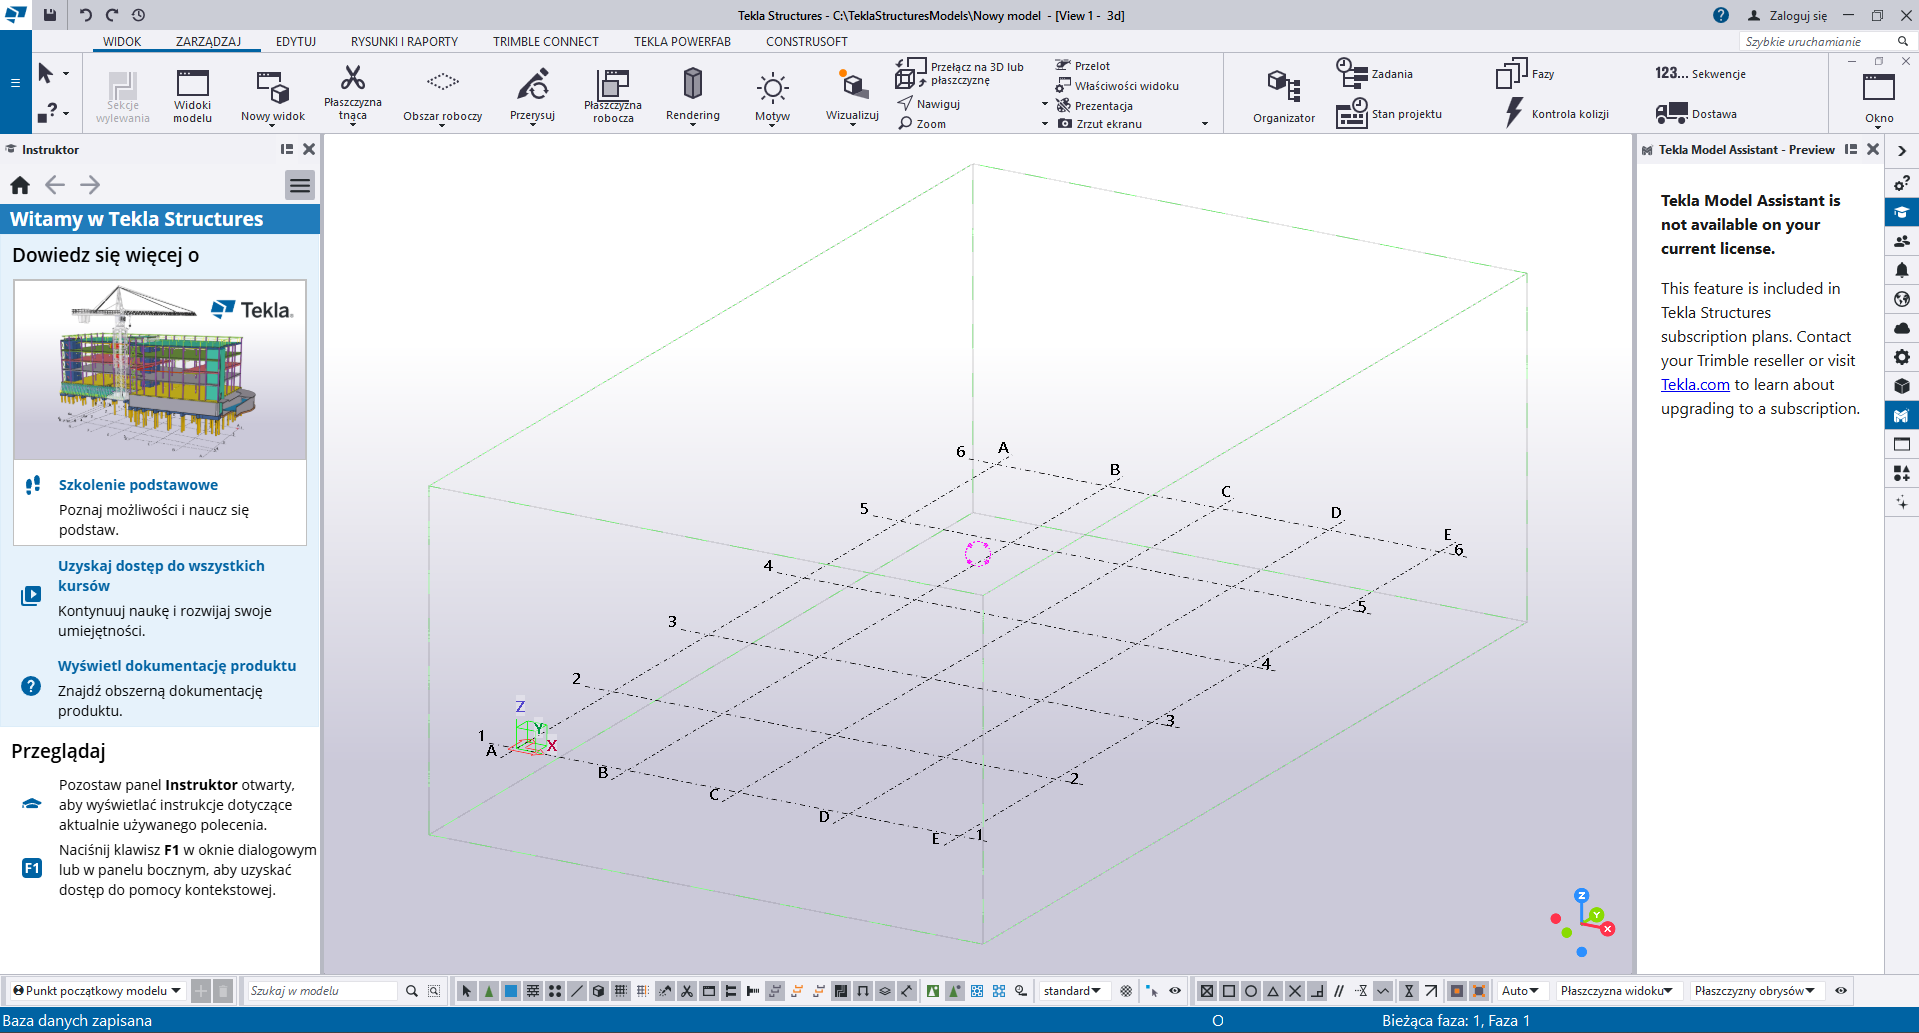
Task: Collapse the side pane with the chevron
Action: tap(1902, 150)
